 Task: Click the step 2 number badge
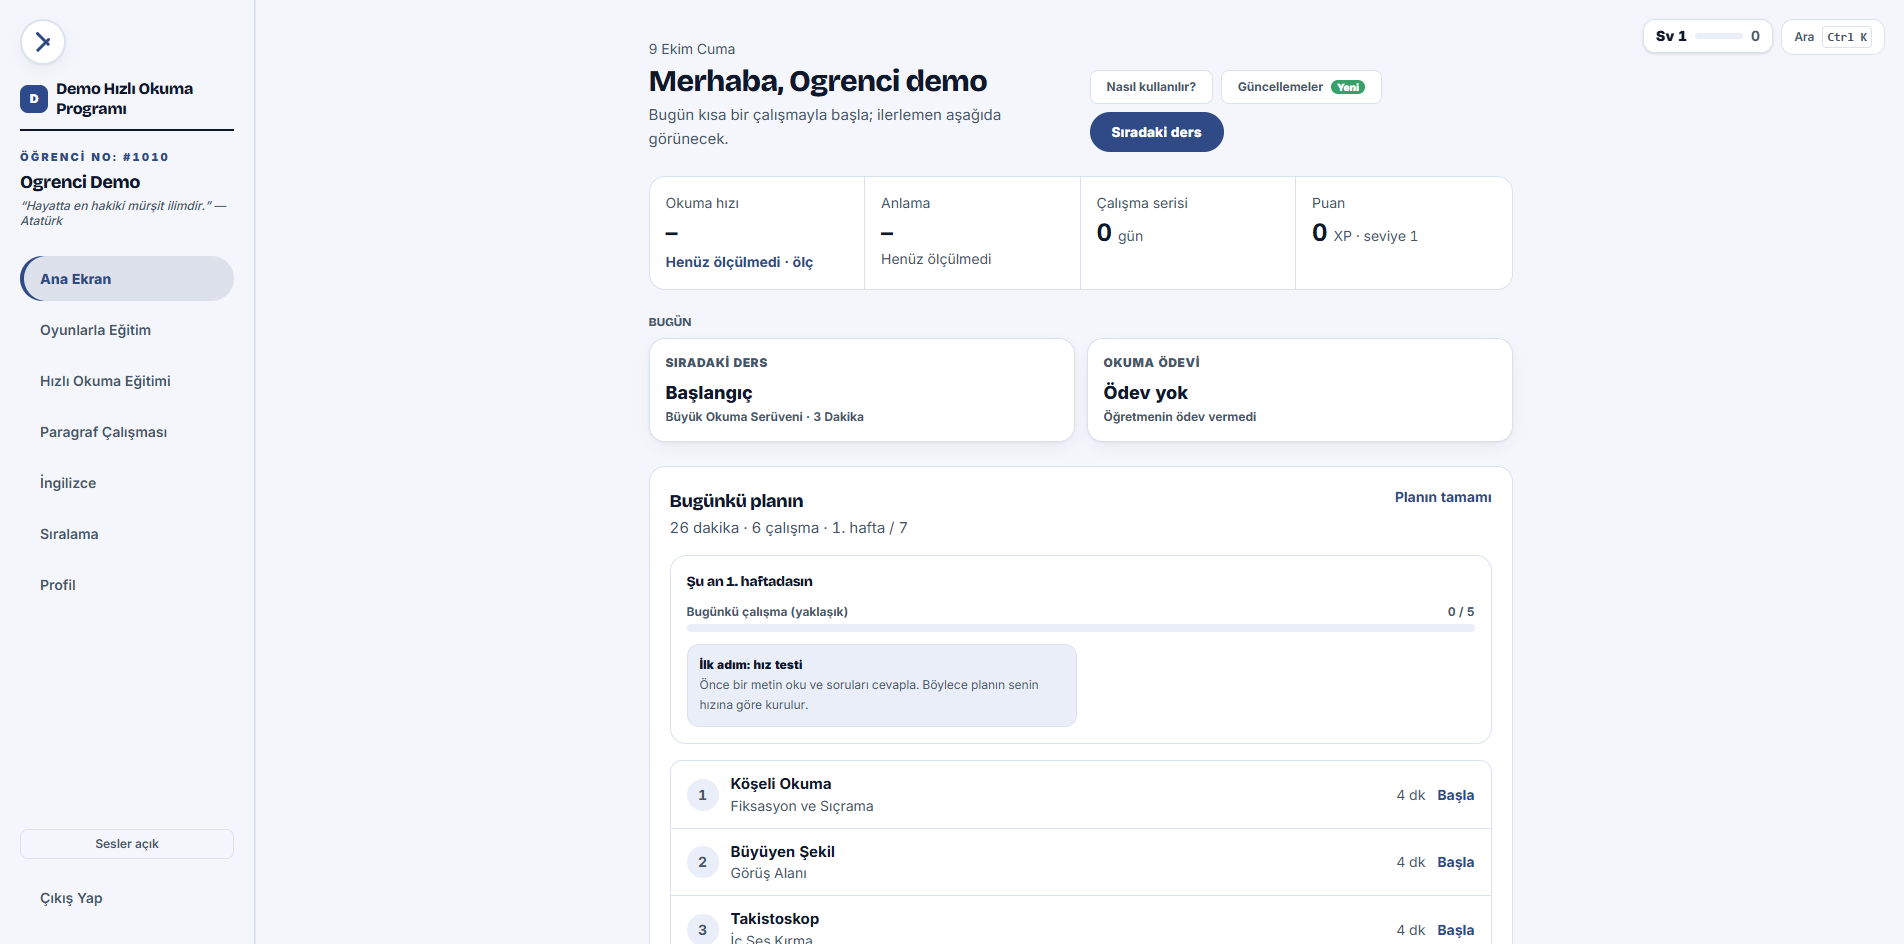[x=702, y=862]
